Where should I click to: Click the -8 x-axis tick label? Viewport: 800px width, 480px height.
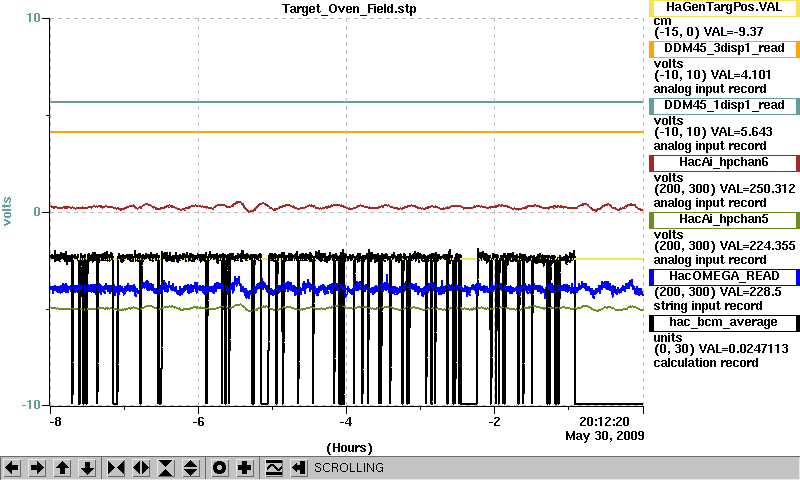point(55,422)
